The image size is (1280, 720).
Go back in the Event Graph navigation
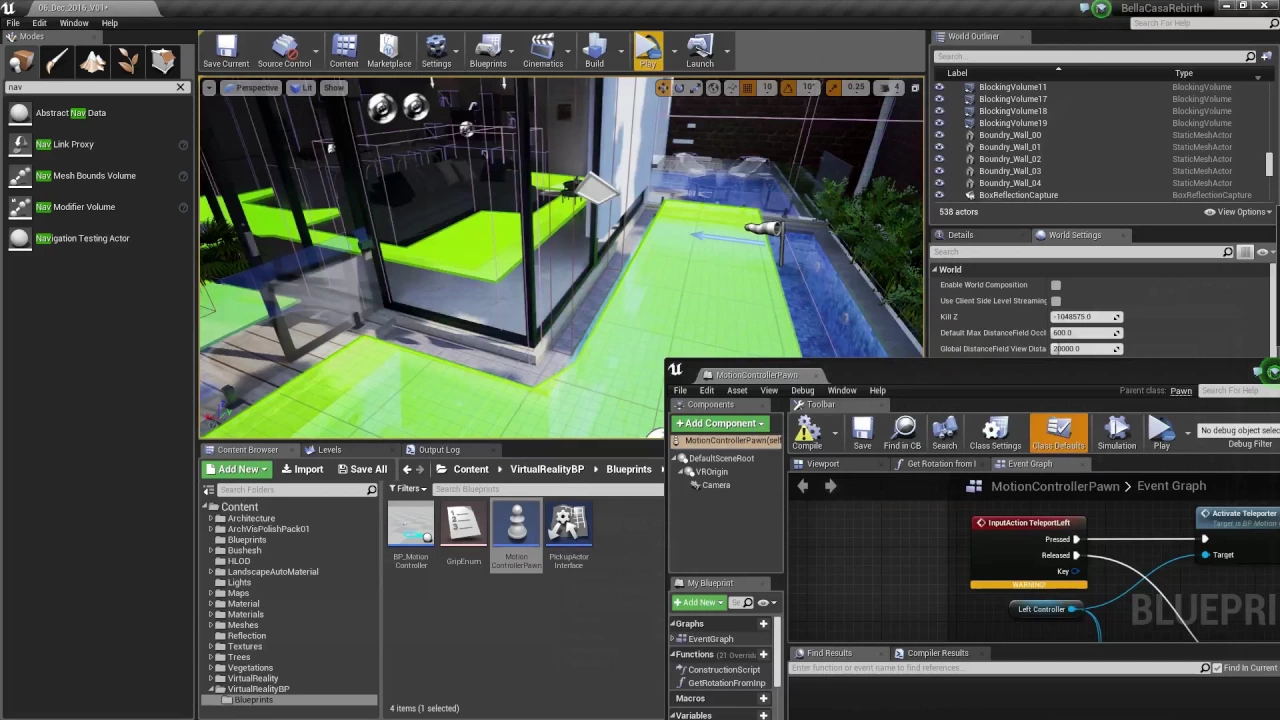coord(802,486)
